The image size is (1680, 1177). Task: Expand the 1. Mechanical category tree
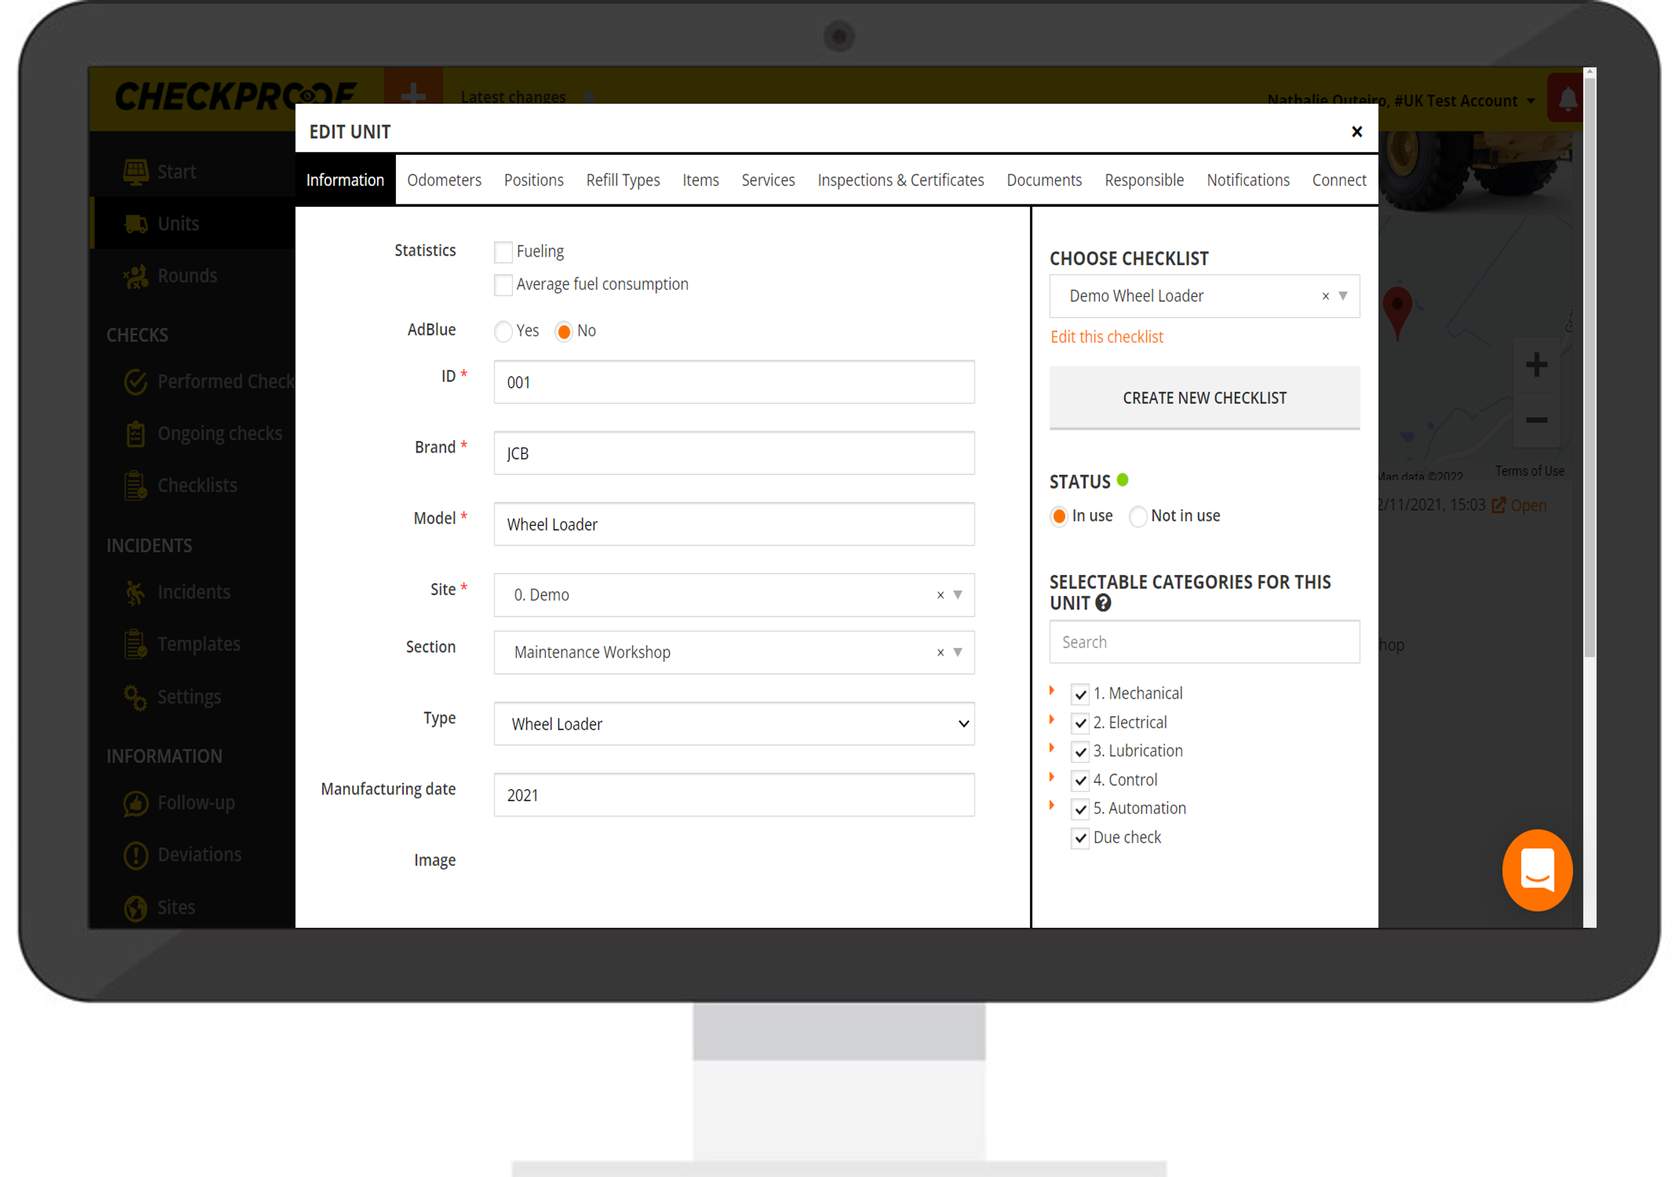coord(1052,691)
